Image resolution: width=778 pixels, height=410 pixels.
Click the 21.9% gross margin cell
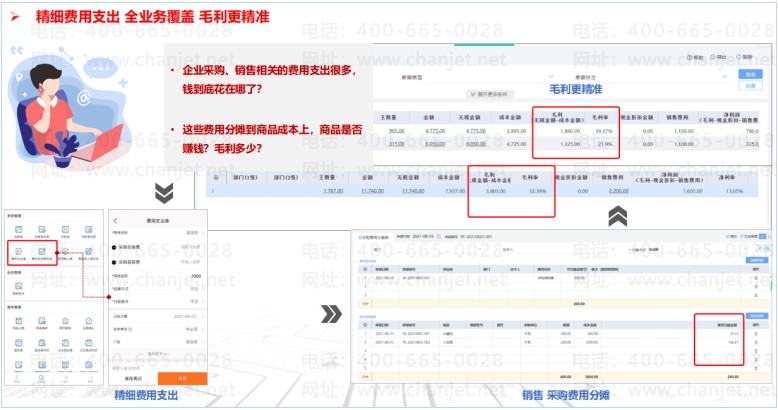click(x=605, y=144)
